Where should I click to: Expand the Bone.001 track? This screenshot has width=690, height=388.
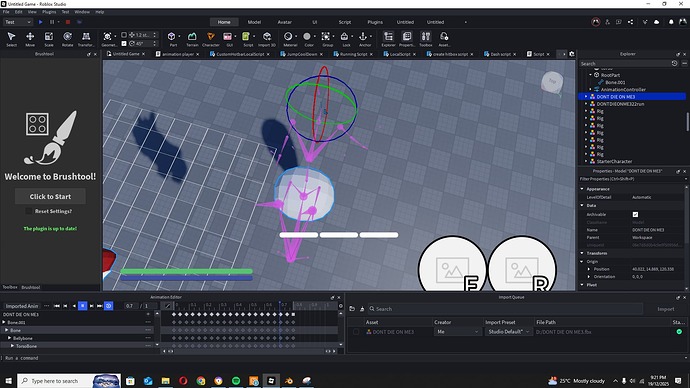coord(4,322)
